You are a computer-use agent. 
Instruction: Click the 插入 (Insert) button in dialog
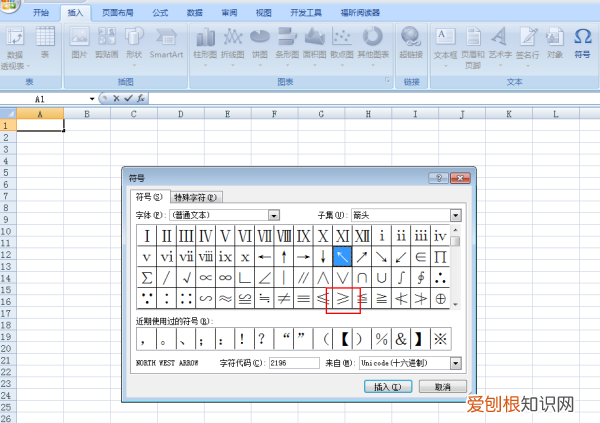click(x=388, y=387)
